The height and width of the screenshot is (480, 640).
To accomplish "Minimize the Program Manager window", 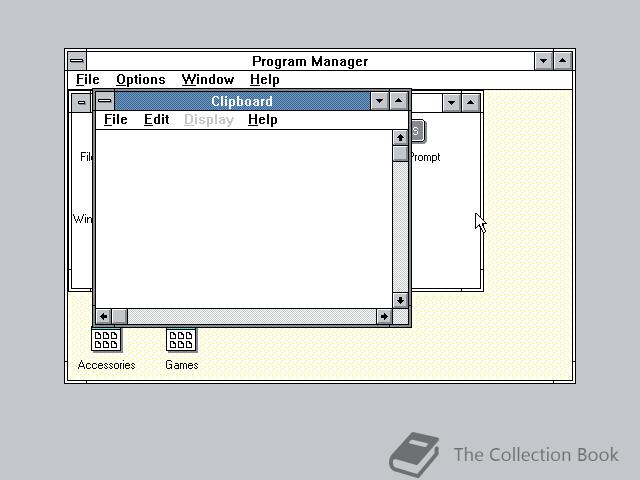I will (x=544, y=61).
